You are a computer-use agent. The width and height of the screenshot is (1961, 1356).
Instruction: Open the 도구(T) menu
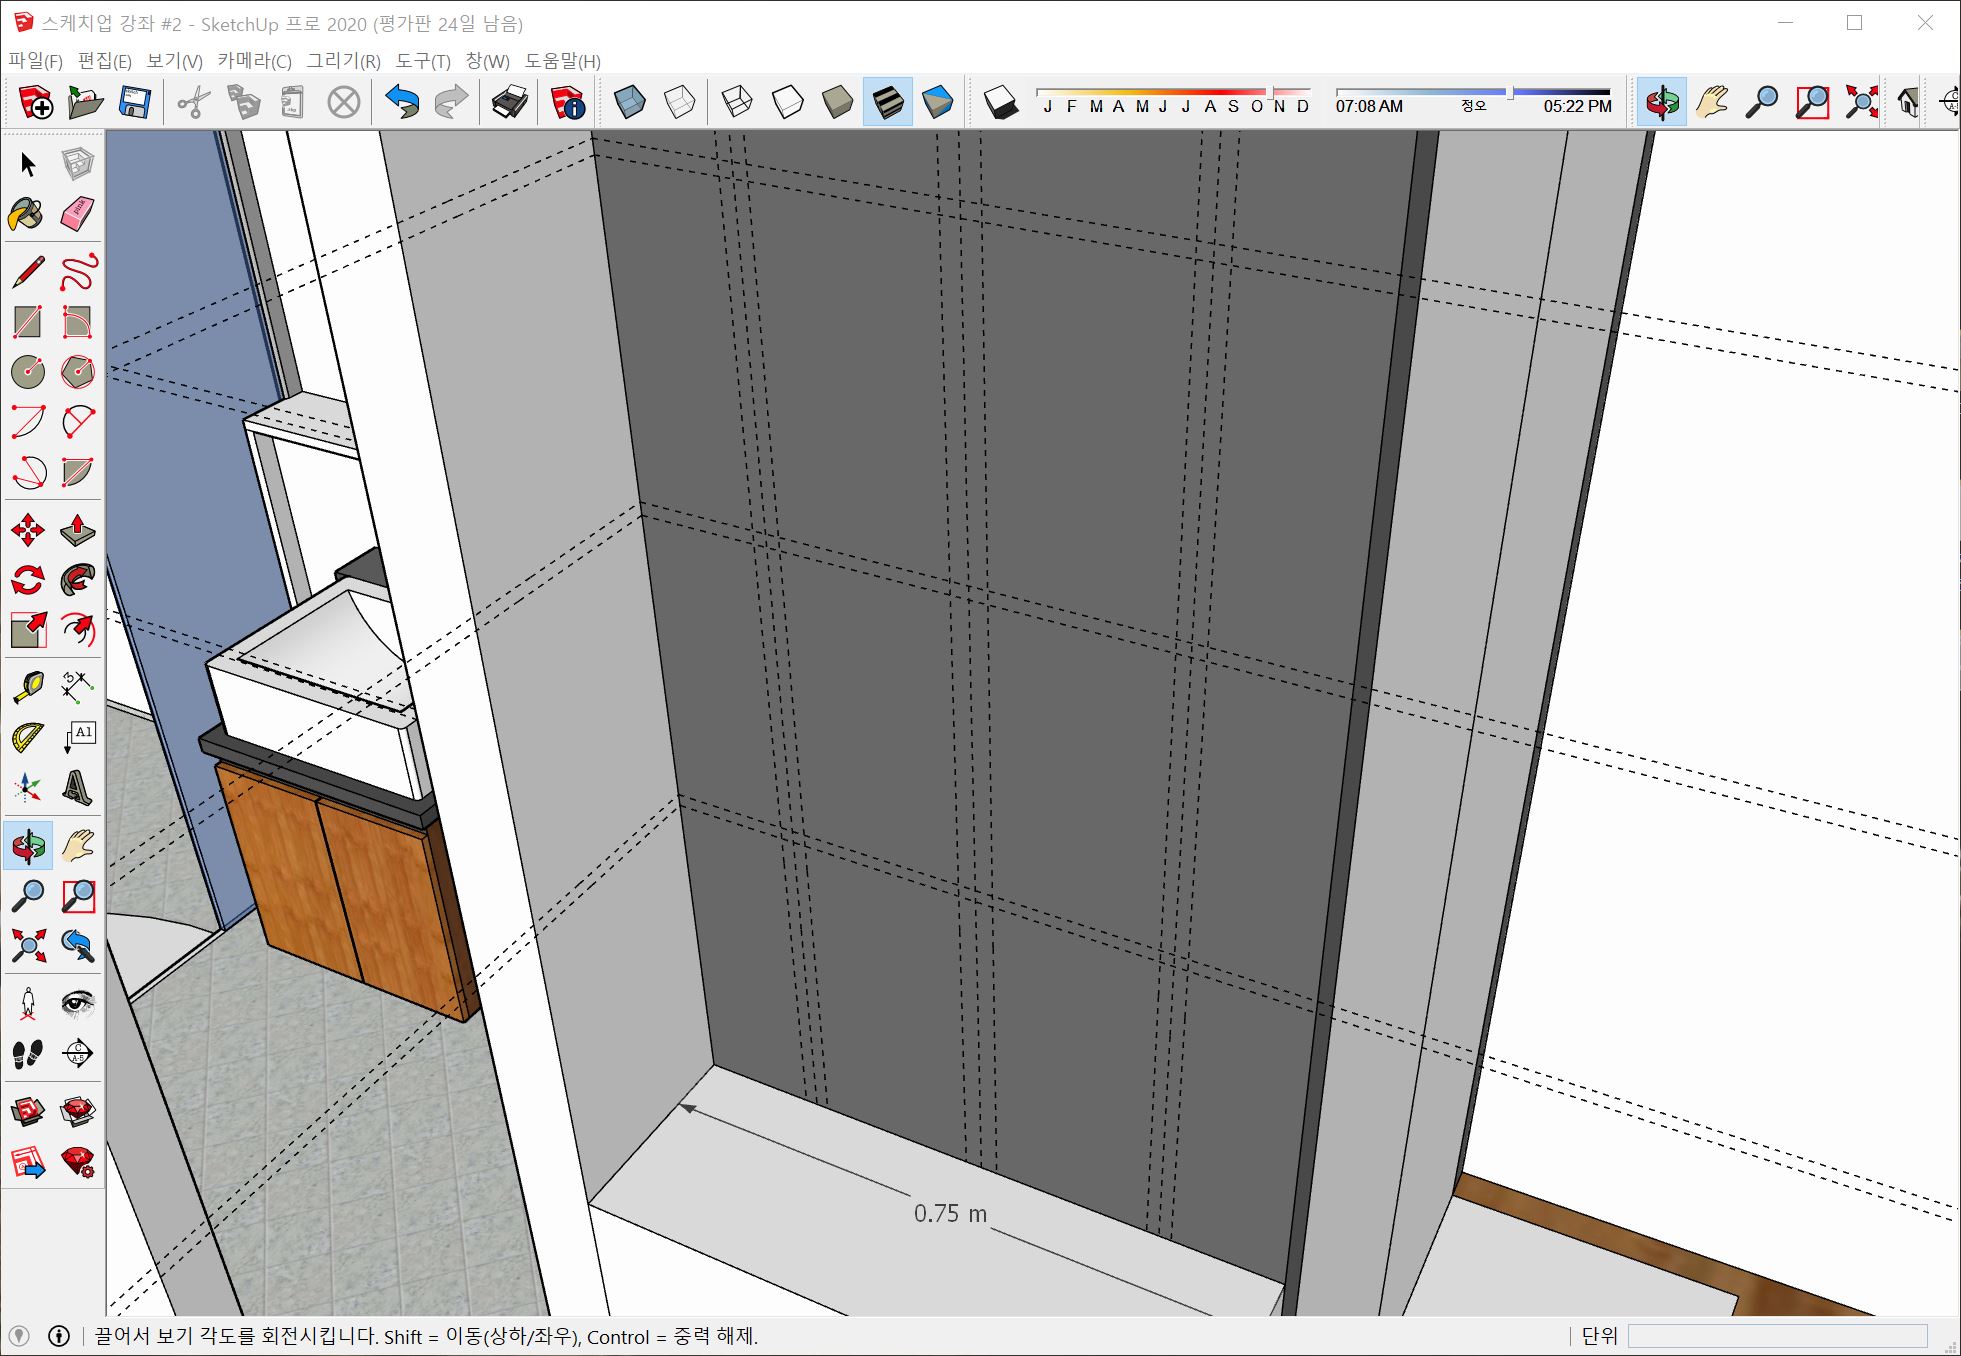[423, 61]
